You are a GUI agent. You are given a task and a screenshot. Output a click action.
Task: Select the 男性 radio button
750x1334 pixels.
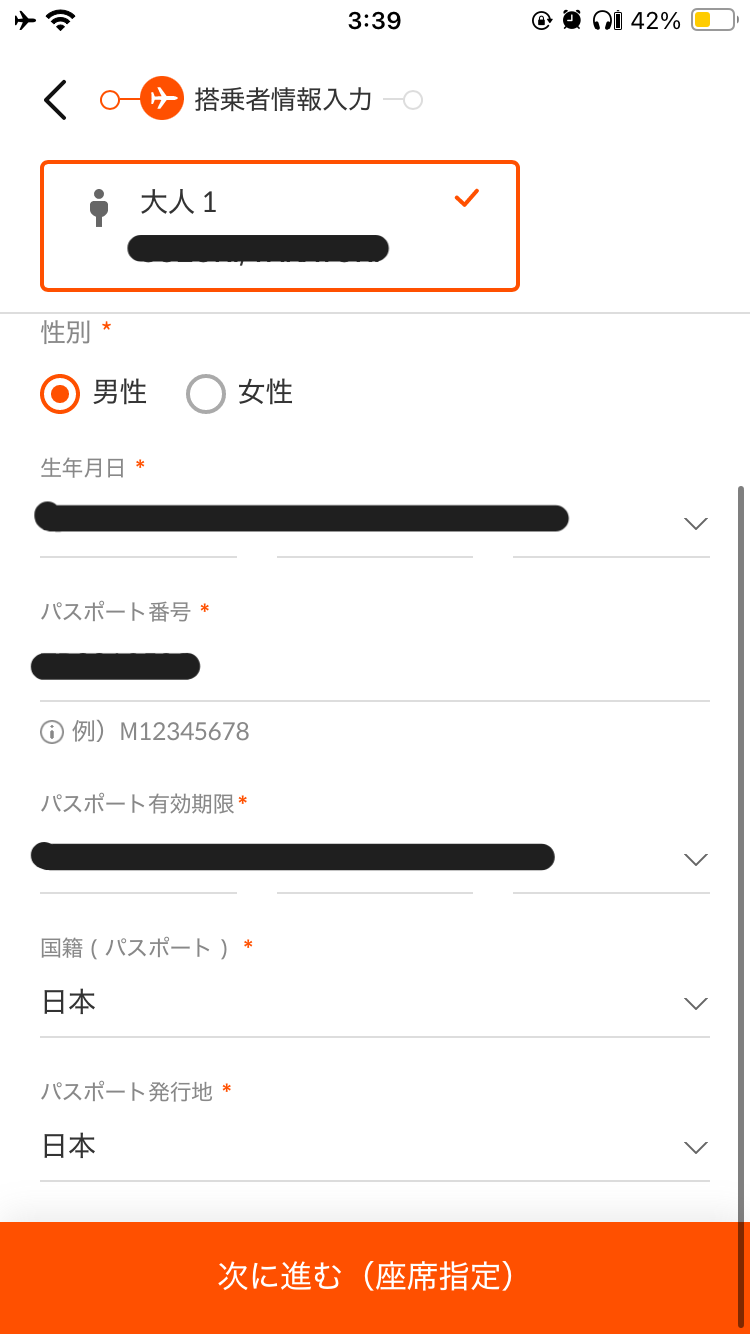pyautogui.click(x=60, y=393)
